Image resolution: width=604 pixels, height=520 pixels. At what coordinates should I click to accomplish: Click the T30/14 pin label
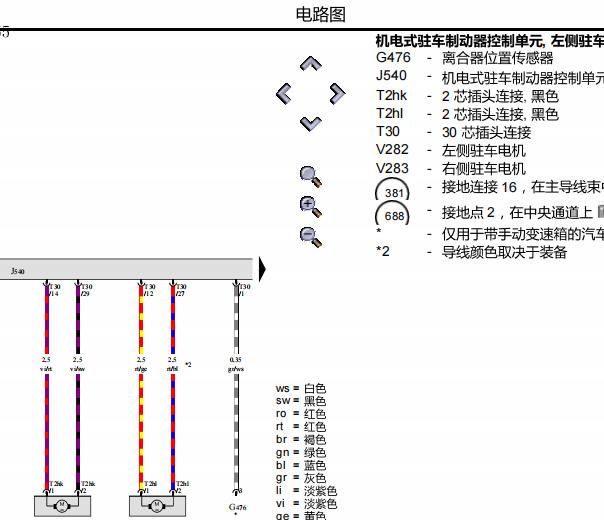pyautogui.click(x=54, y=290)
